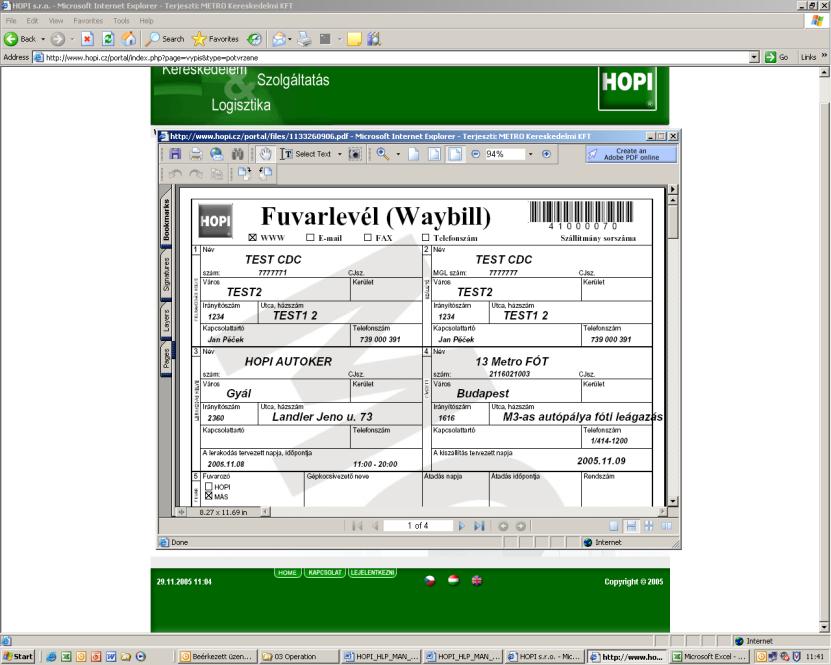The height and width of the screenshot is (665, 831).
Task: Select the British flag language
Action: [x=477, y=580]
